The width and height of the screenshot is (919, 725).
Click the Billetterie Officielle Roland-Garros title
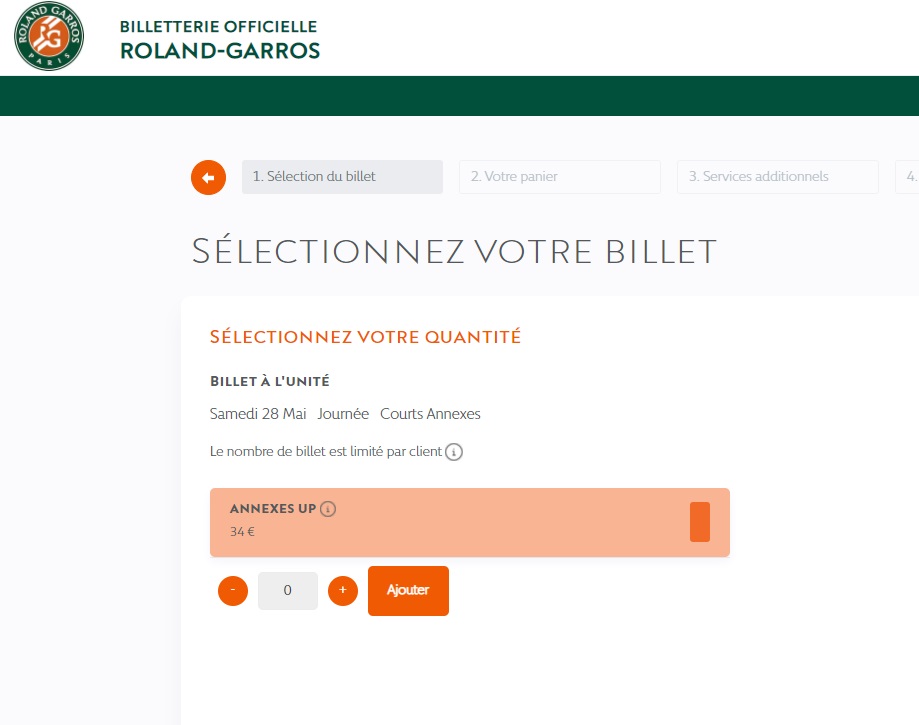click(219, 38)
